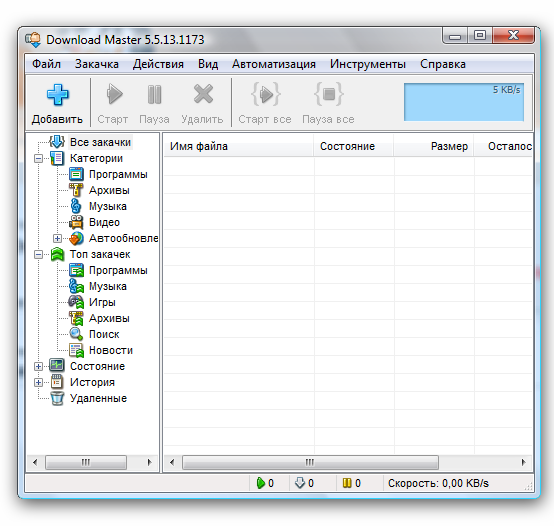Click the Пауза все toolbar icon
The image size is (554, 526).
click(x=329, y=94)
